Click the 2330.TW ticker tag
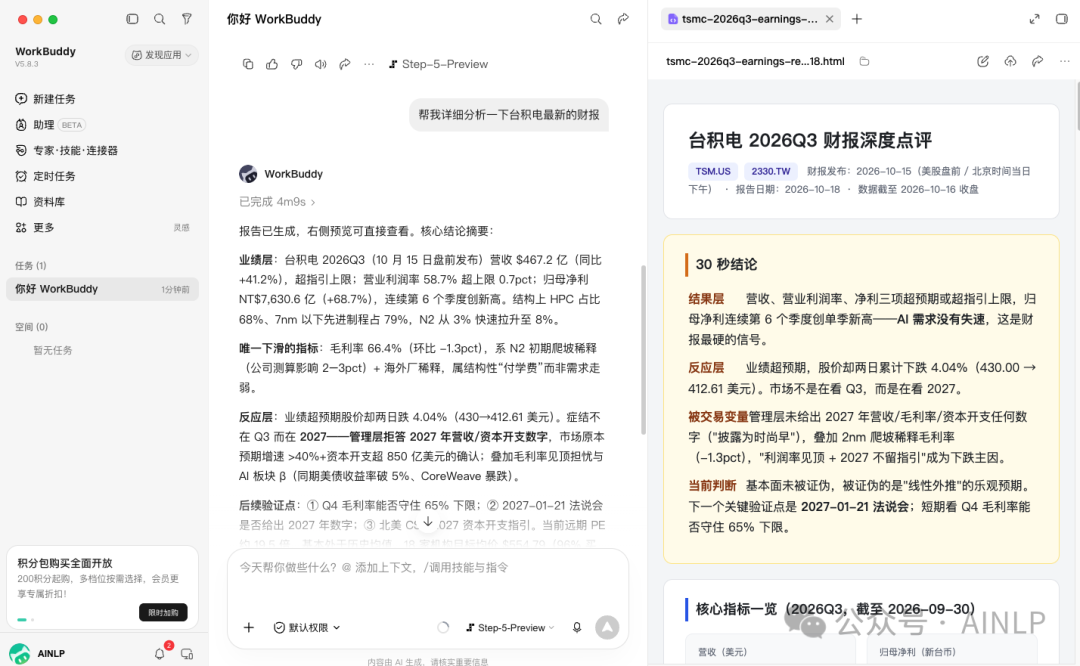Screen dimensions: 1080x666 coord(771,171)
